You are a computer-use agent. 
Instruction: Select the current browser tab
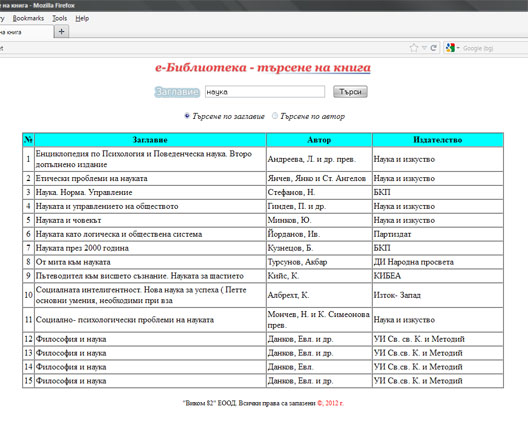coord(25,32)
